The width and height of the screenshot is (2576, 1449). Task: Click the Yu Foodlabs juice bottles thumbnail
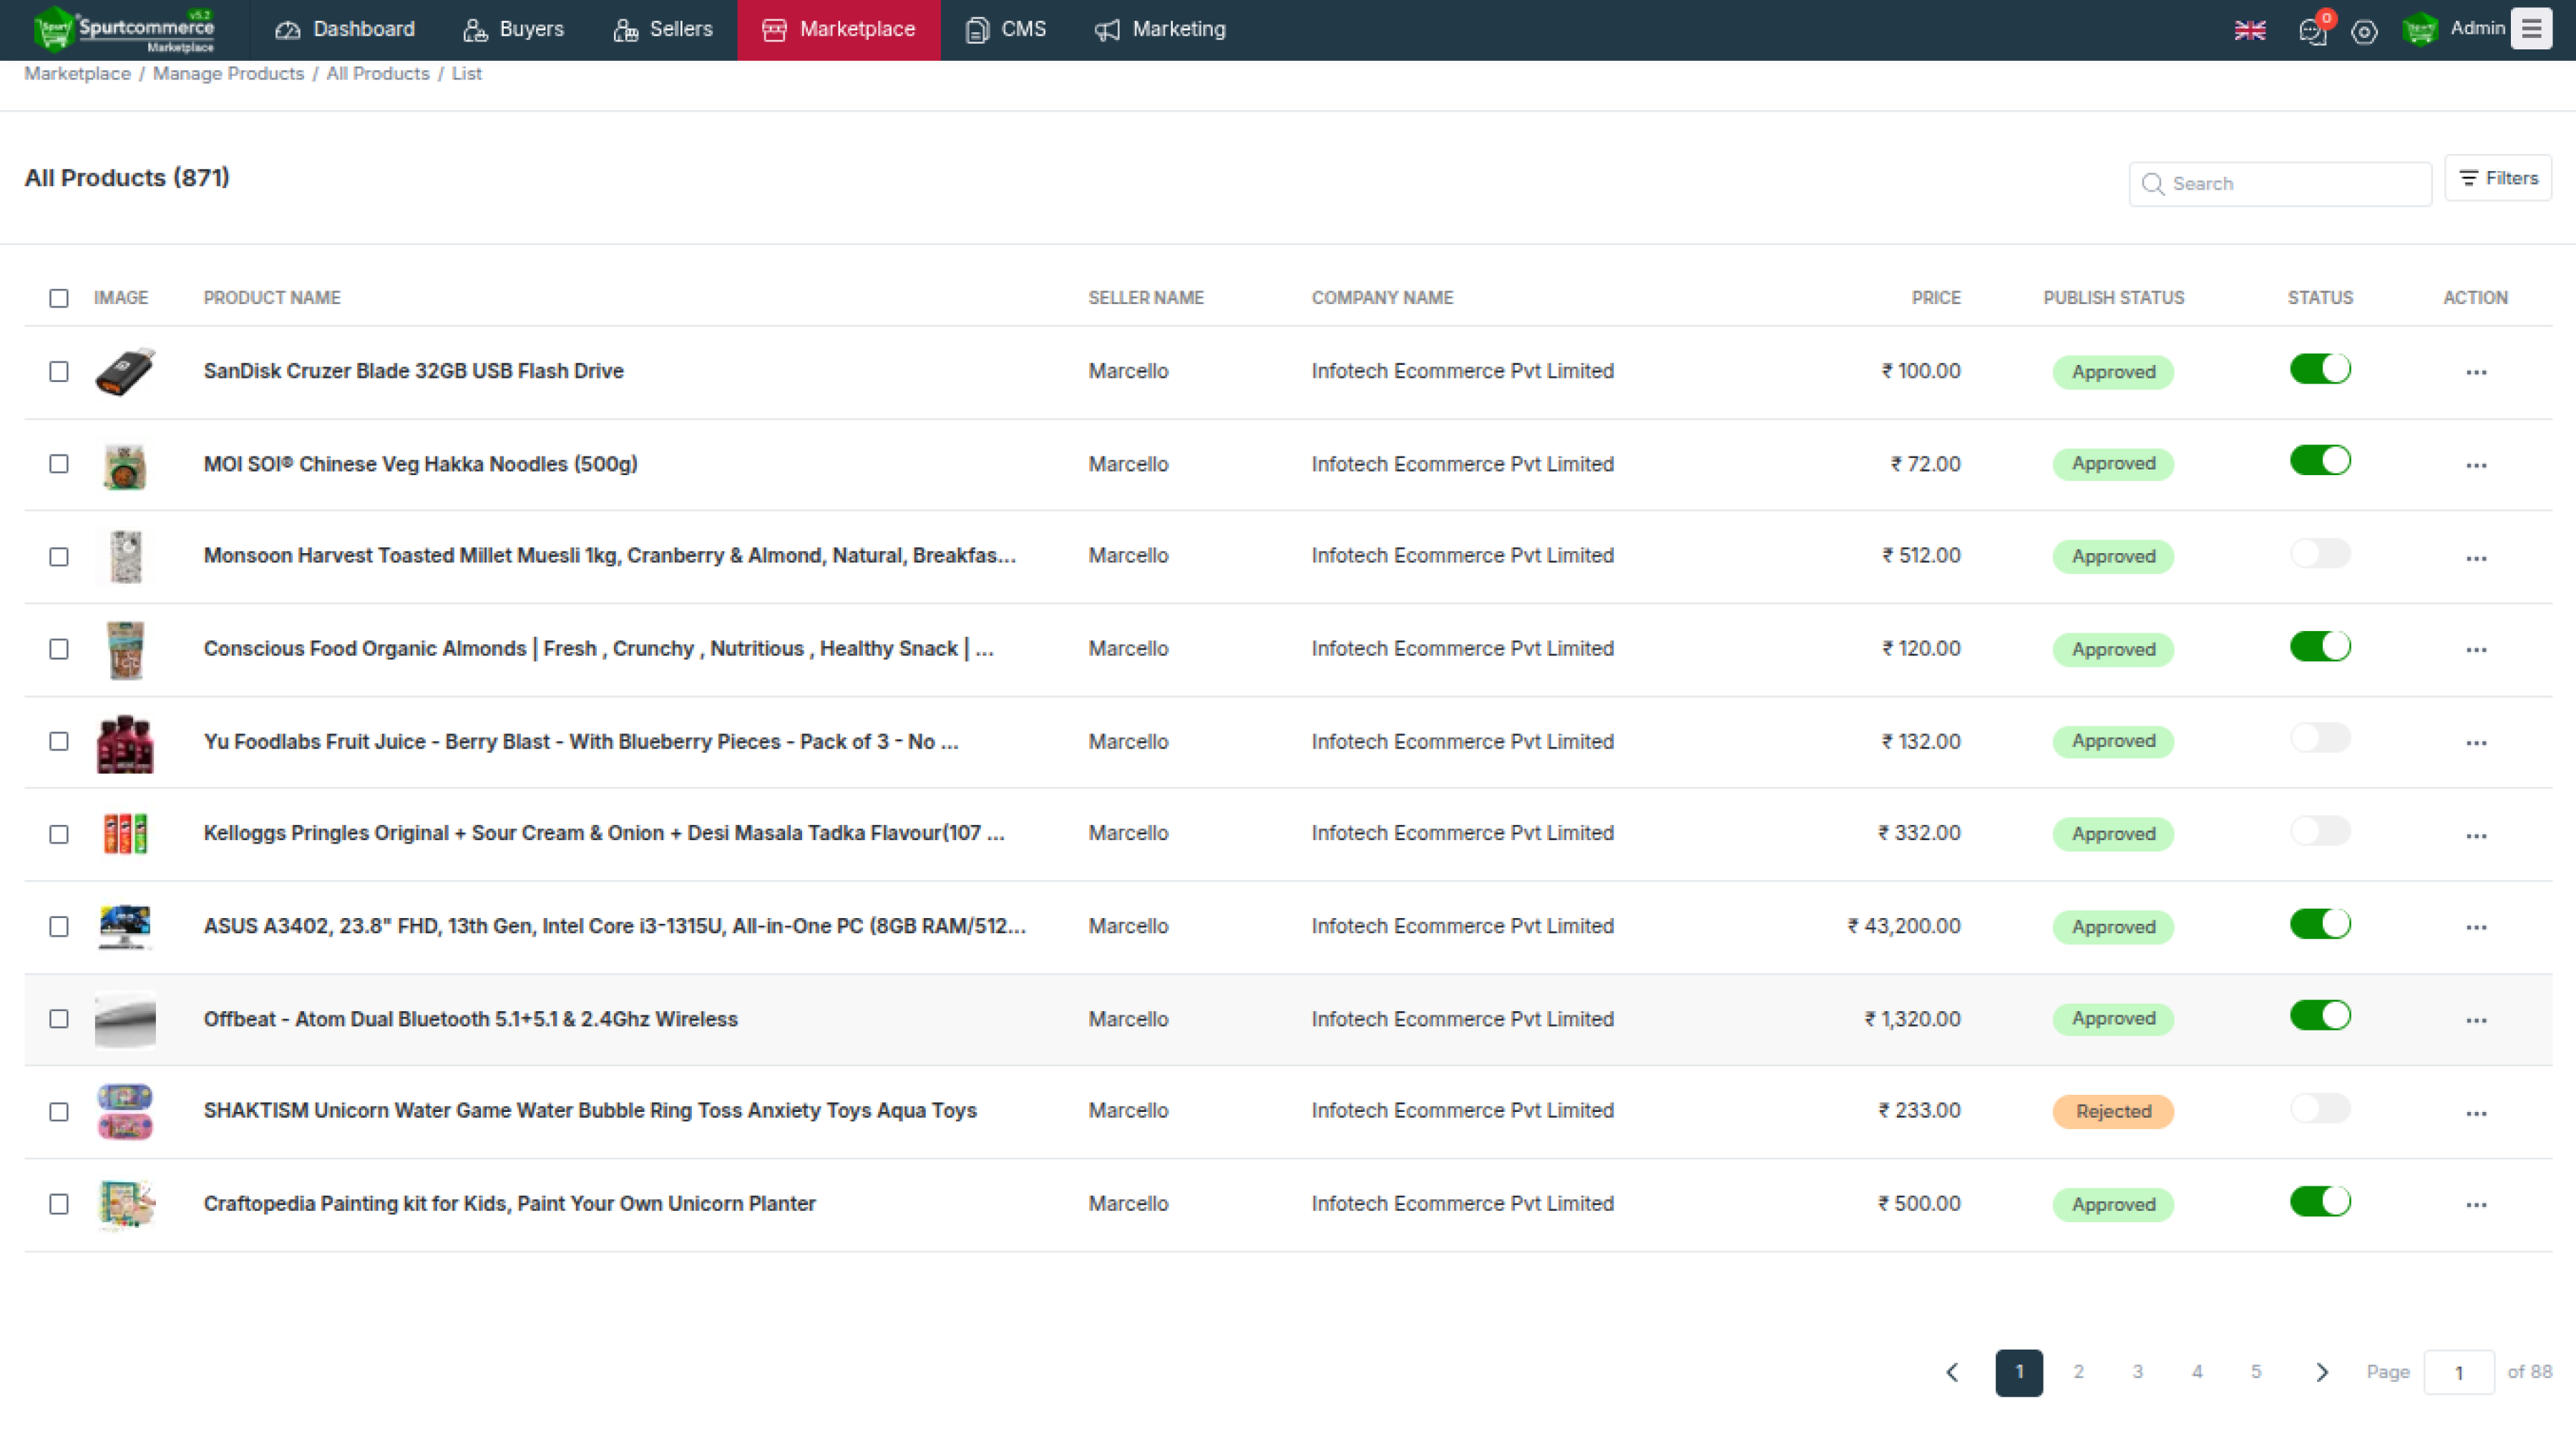pyautogui.click(x=125, y=743)
